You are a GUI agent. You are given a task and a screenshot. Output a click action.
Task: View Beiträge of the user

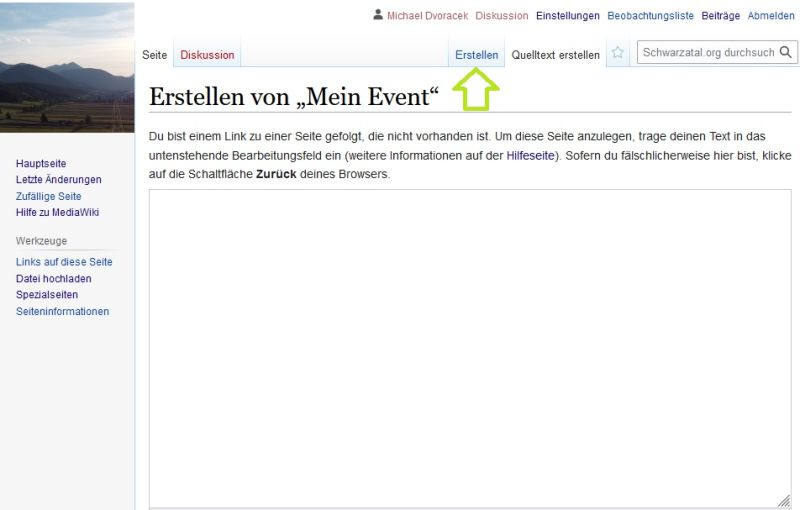tap(720, 16)
